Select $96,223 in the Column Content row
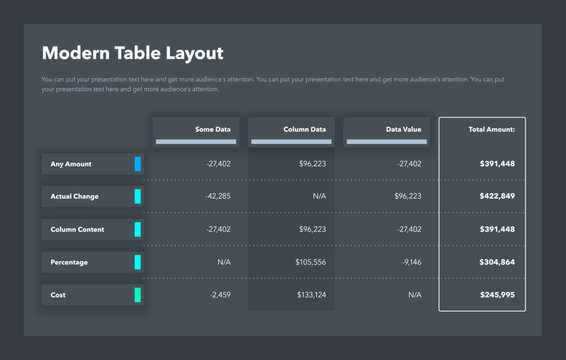566x360 pixels. tap(312, 229)
